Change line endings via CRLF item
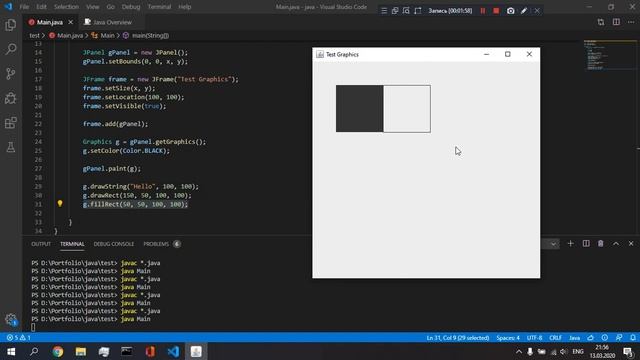This screenshot has height=360, width=640. pos(555,338)
